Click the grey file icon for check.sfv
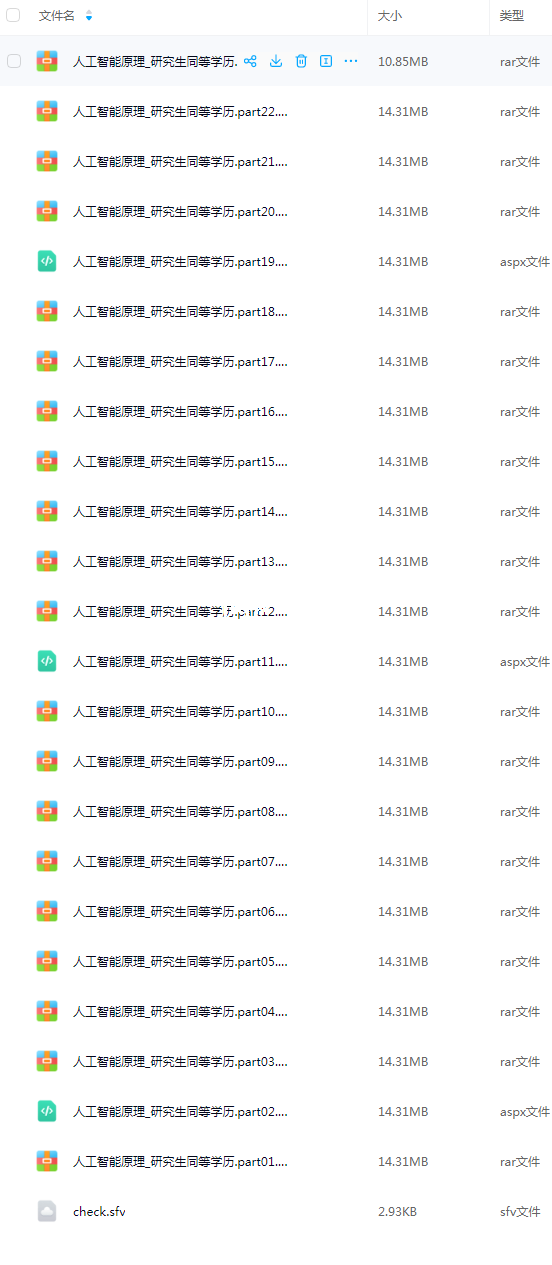552x1265 pixels. (x=47, y=1211)
